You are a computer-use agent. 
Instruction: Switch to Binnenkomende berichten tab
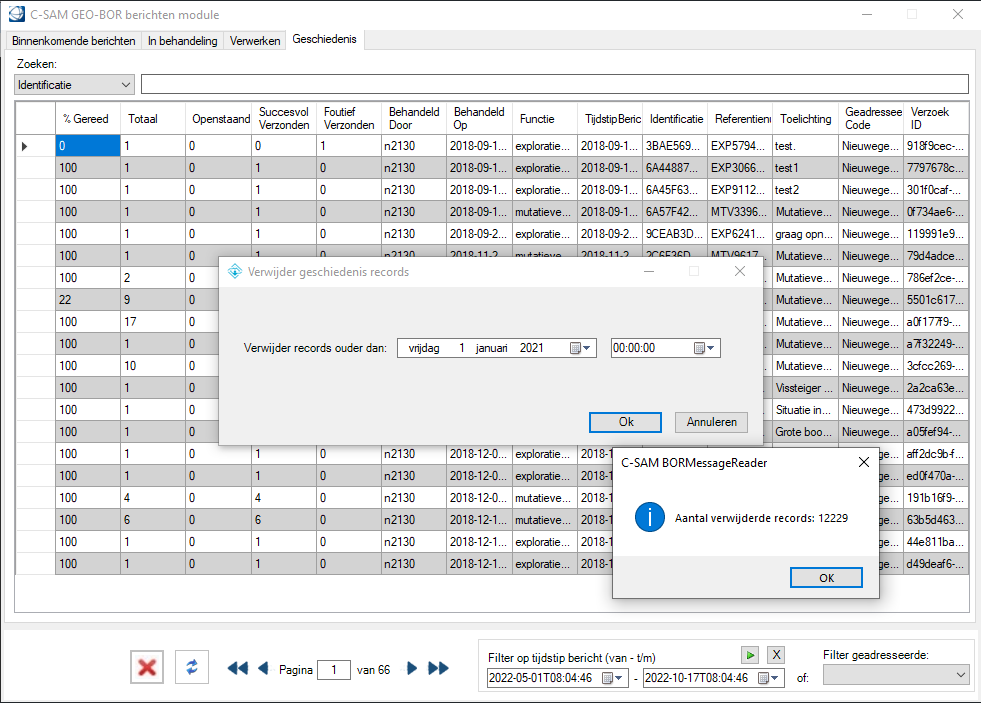[74, 41]
